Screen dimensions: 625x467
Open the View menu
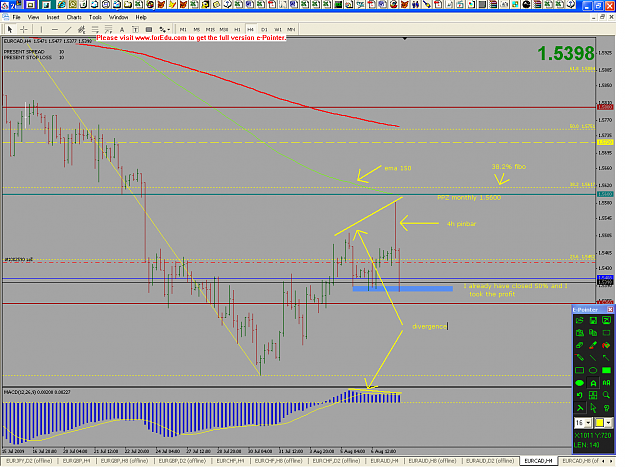pyautogui.click(x=33, y=18)
